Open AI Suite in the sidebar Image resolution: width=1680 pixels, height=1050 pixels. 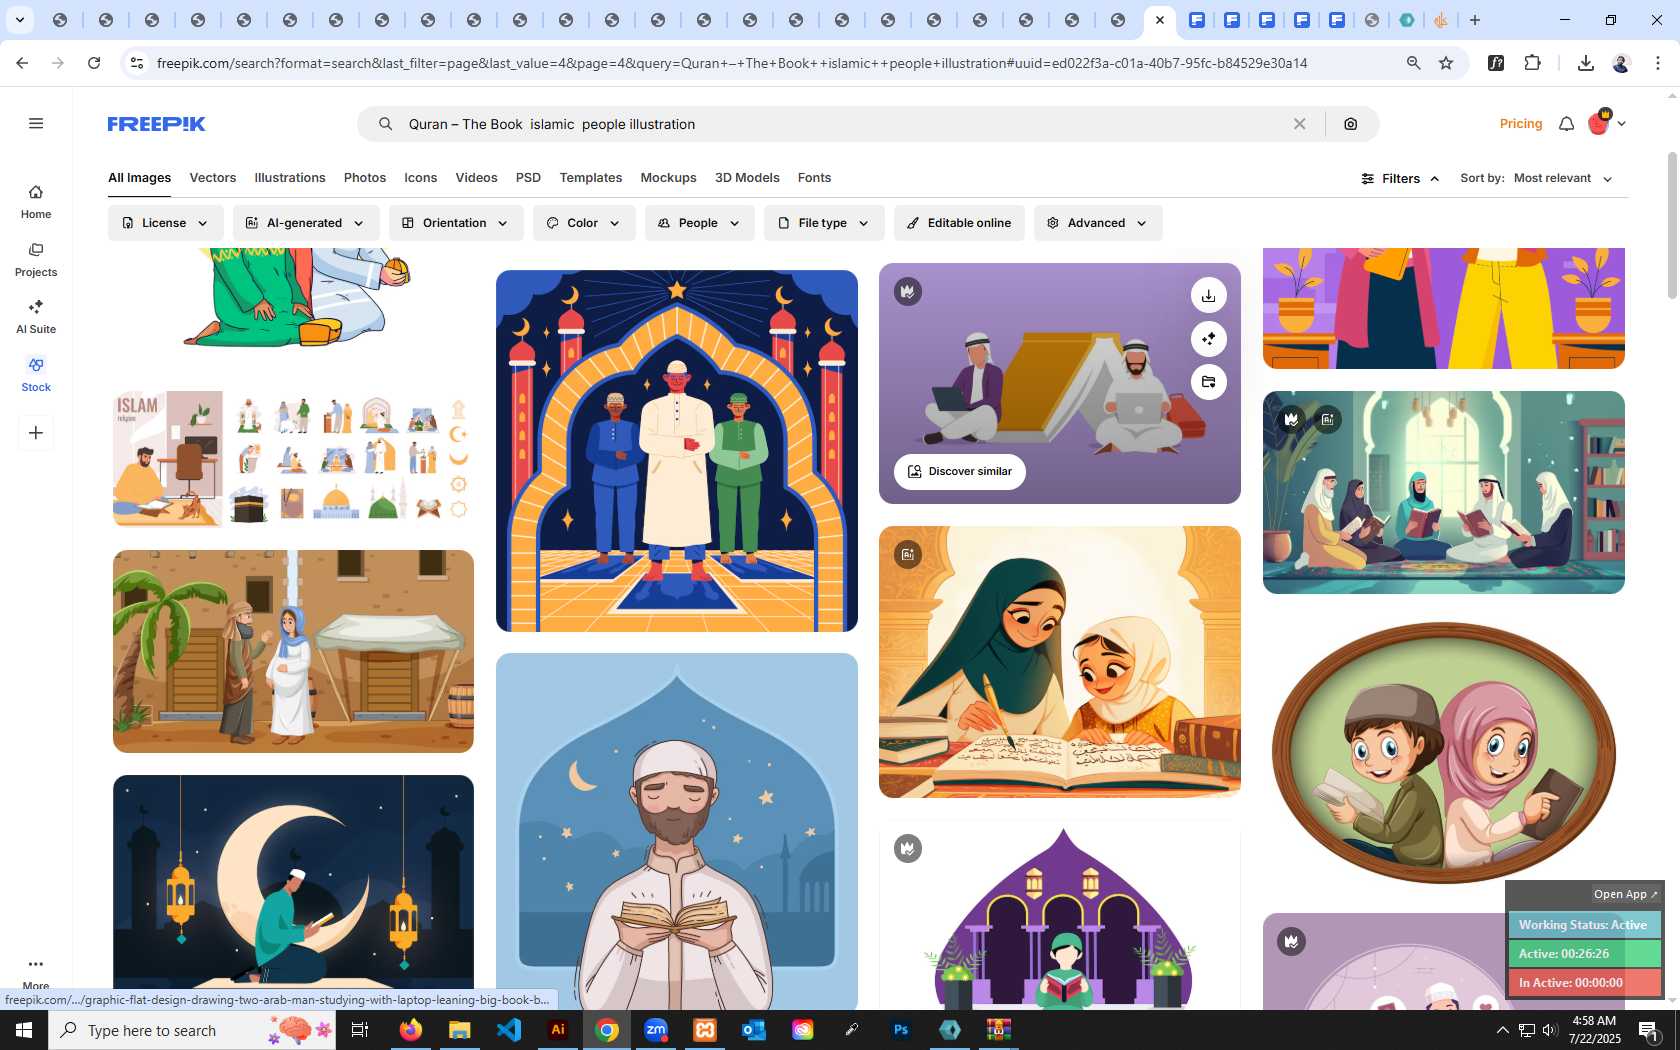click(36, 316)
